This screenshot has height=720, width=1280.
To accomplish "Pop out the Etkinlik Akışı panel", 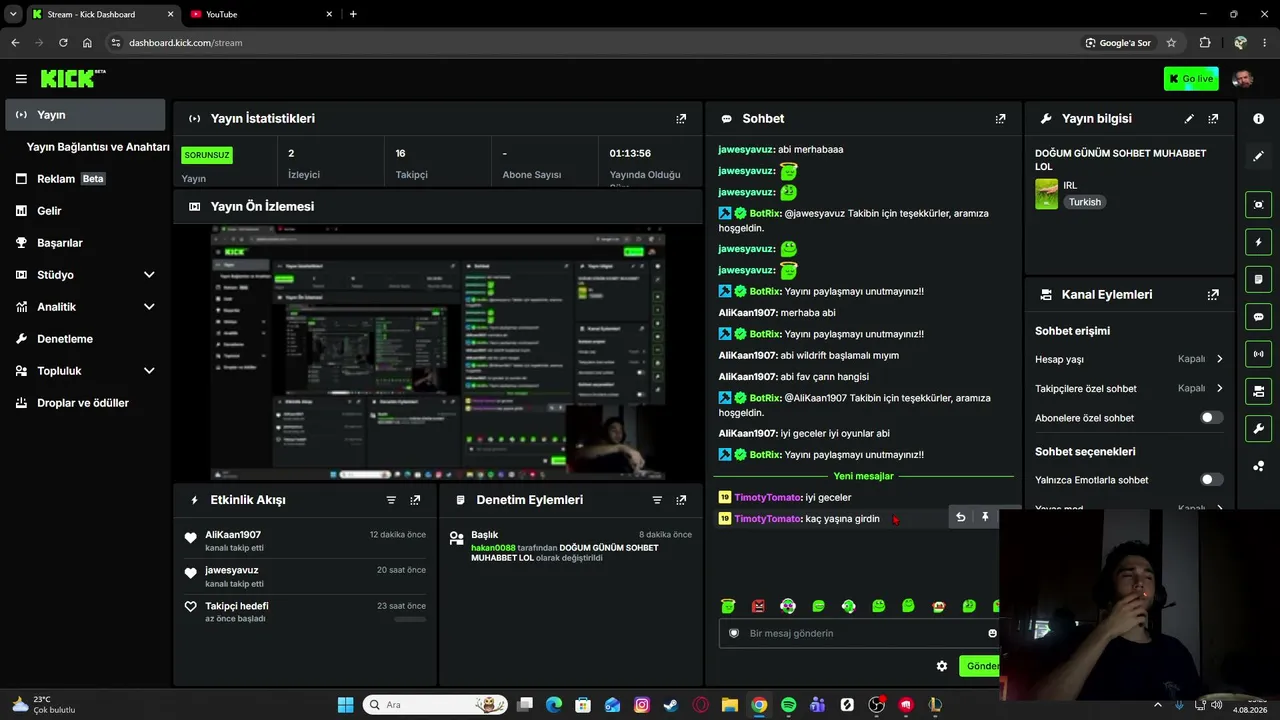I will 415,500.
